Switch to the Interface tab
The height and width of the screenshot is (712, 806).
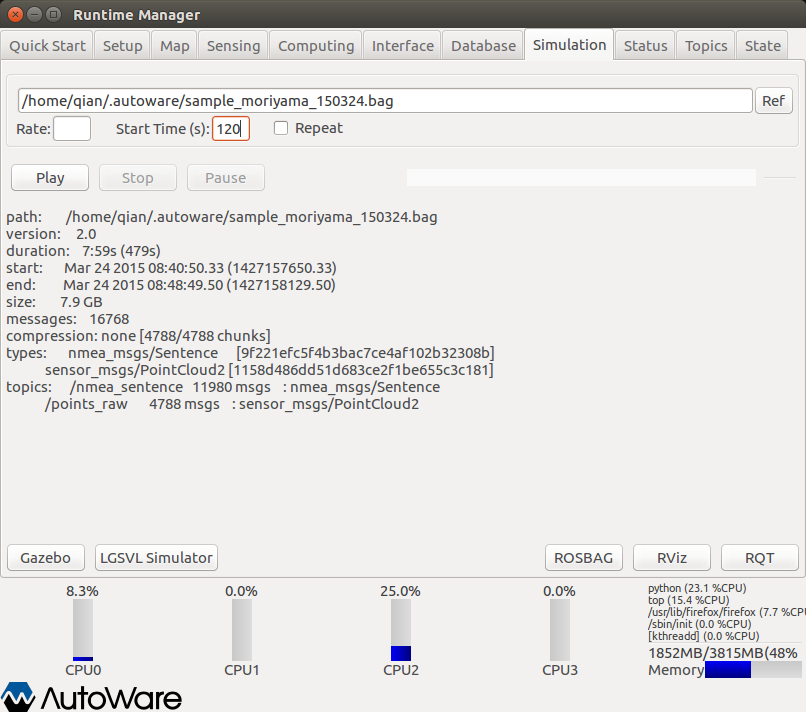click(402, 46)
